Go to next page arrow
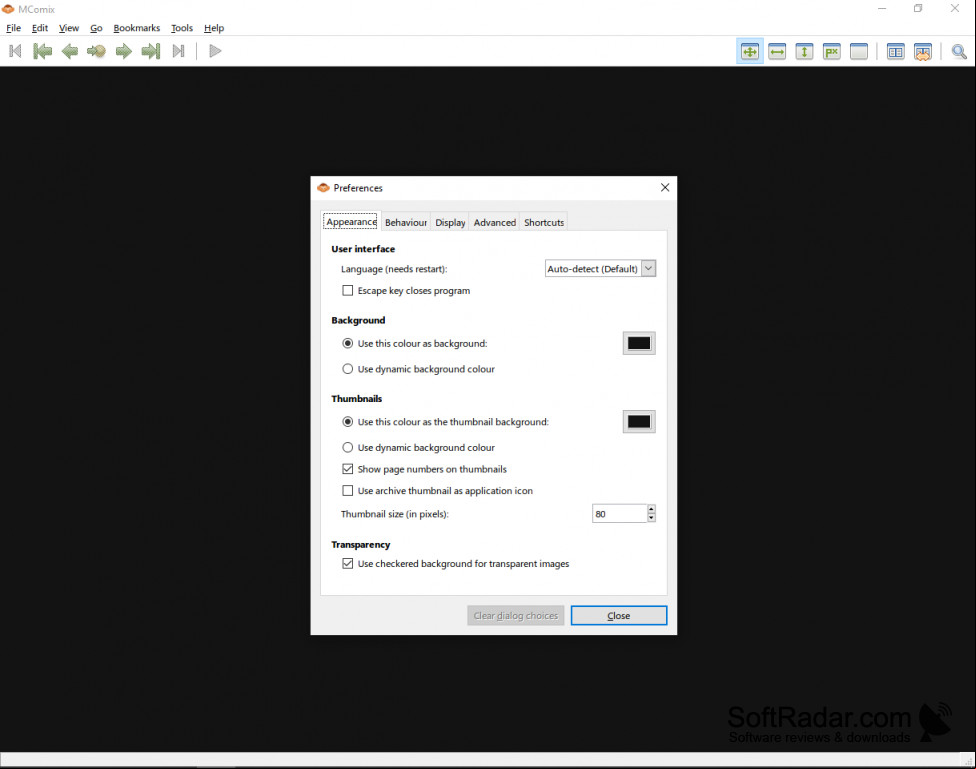Image resolution: width=976 pixels, height=769 pixels. click(123, 51)
